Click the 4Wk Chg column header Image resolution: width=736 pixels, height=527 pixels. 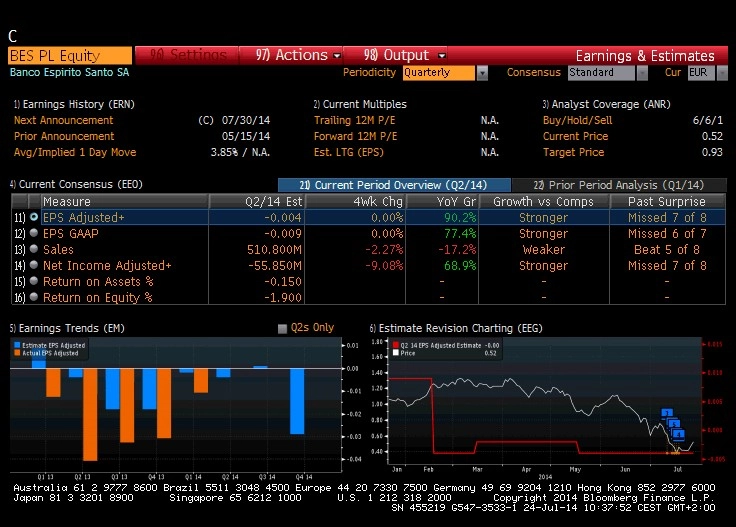[355, 201]
